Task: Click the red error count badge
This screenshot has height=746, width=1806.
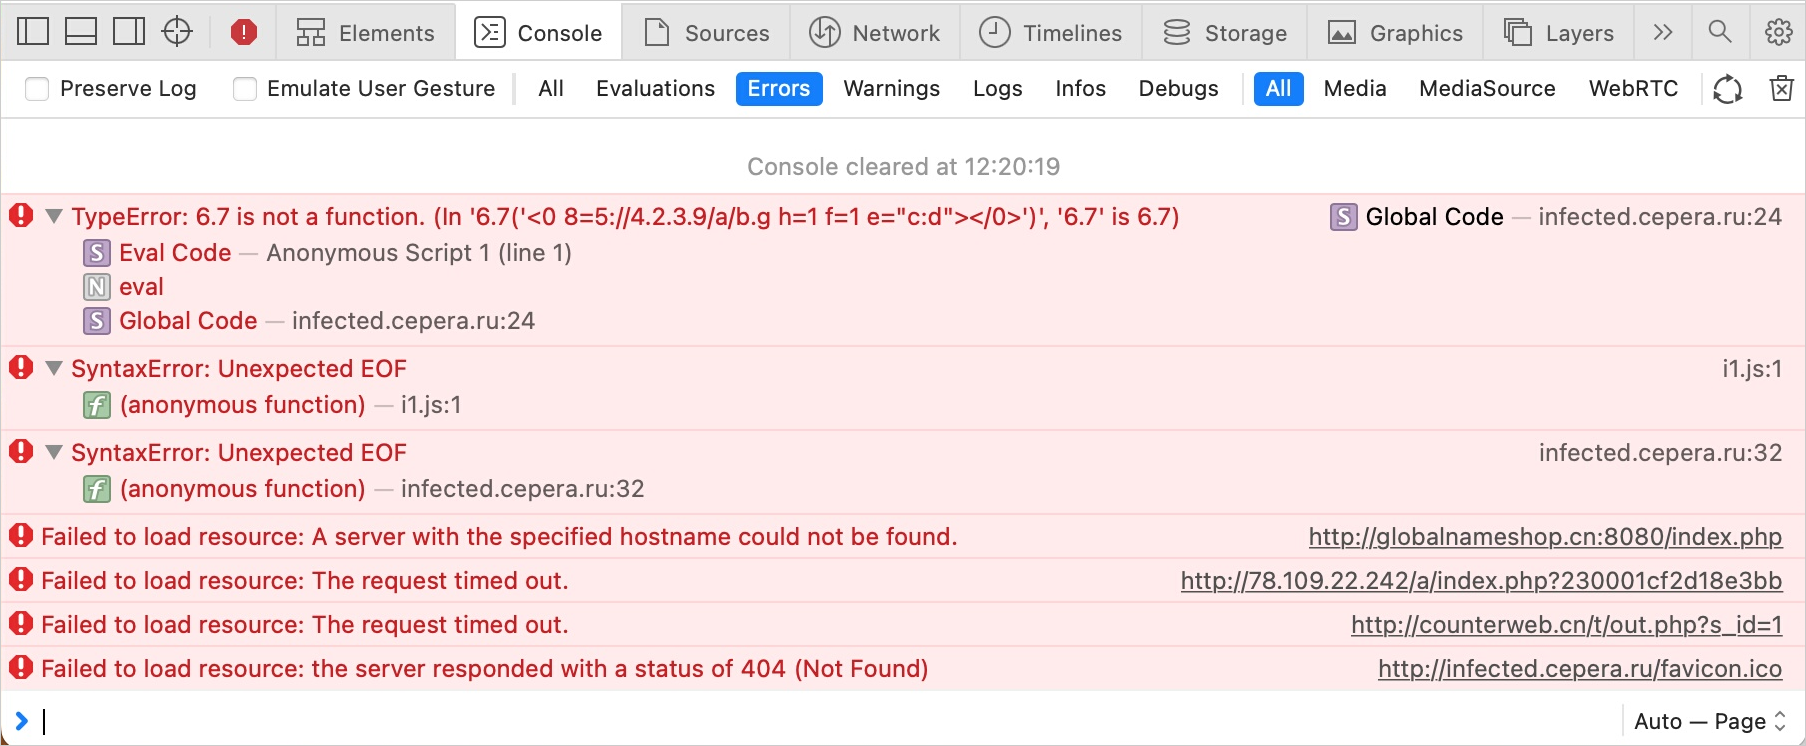Action: pyautogui.click(x=243, y=32)
